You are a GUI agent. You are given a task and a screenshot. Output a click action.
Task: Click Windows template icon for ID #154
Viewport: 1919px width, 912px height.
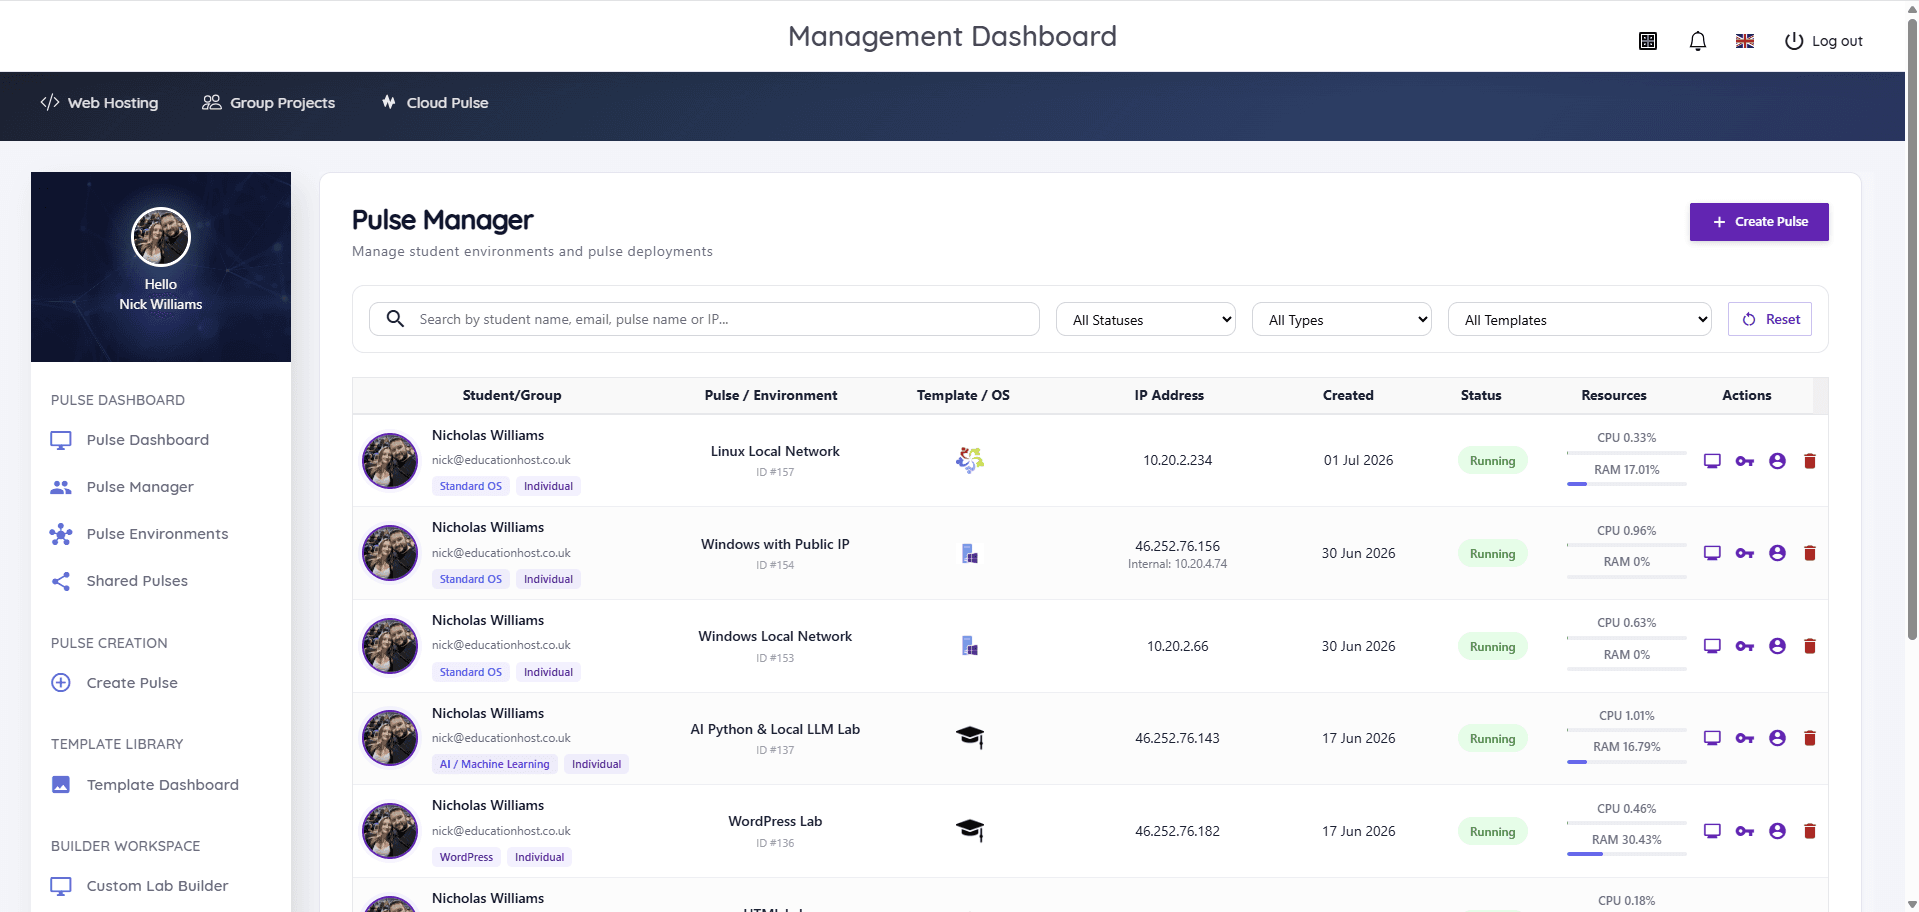click(969, 553)
